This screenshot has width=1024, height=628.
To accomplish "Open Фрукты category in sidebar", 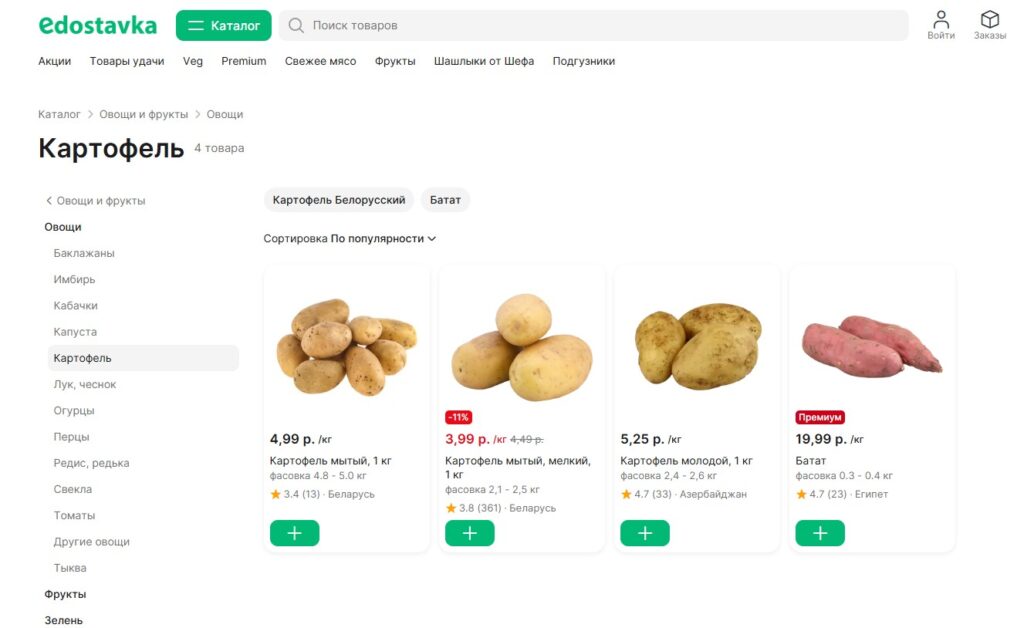I will click(65, 594).
